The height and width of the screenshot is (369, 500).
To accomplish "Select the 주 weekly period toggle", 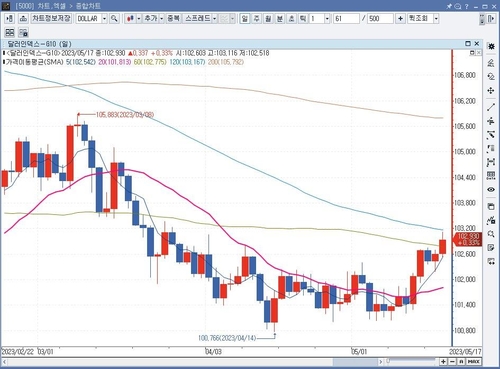I will click(256, 19).
